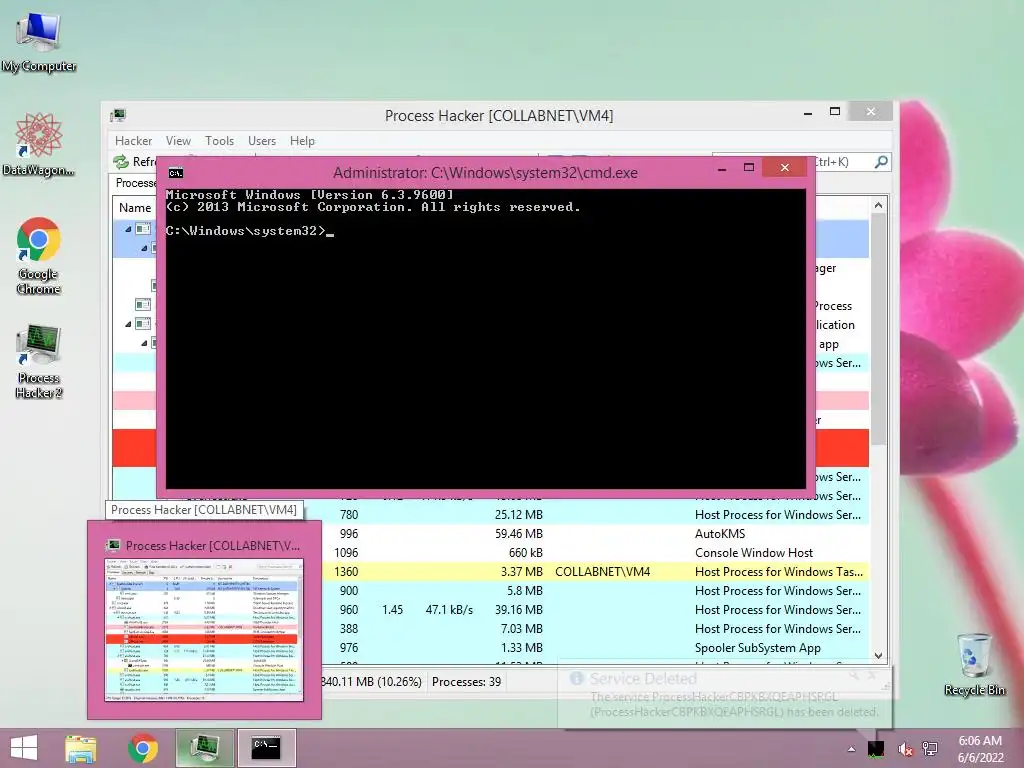Screen dimensions: 1024x768
Task: Click 660 kB memory cell
Action: pos(526,552)
